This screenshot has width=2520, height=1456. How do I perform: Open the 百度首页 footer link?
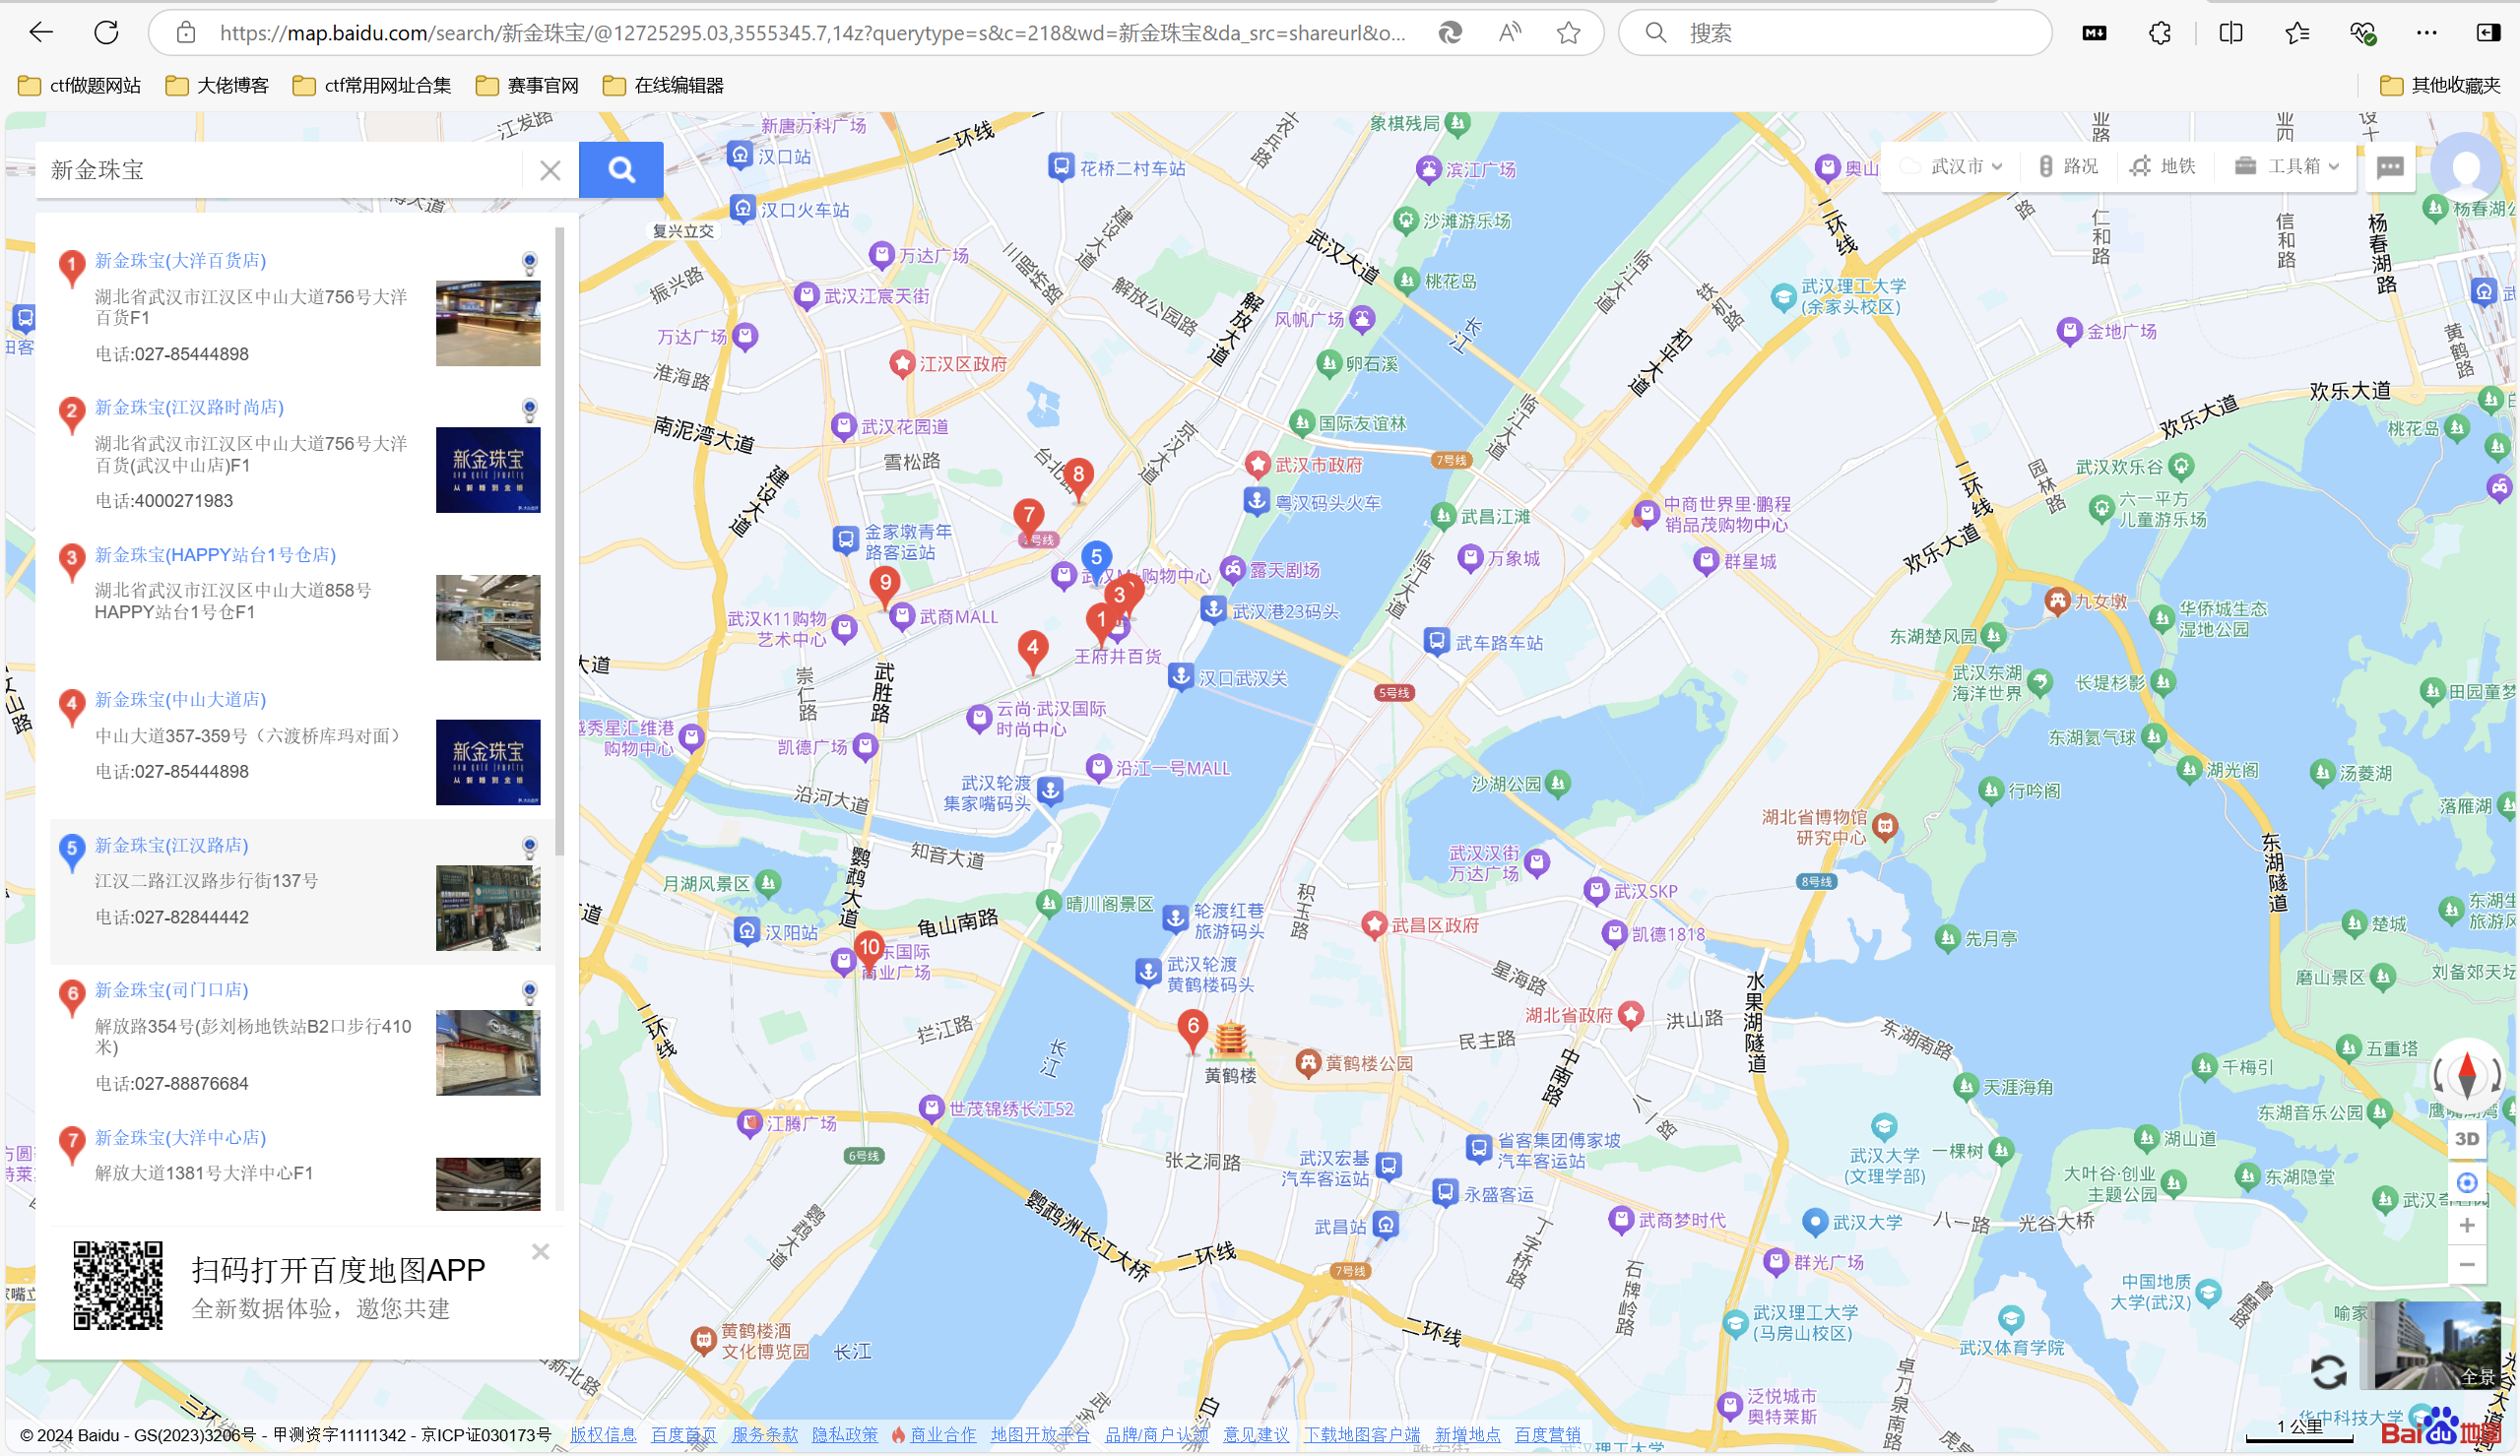684,1435
